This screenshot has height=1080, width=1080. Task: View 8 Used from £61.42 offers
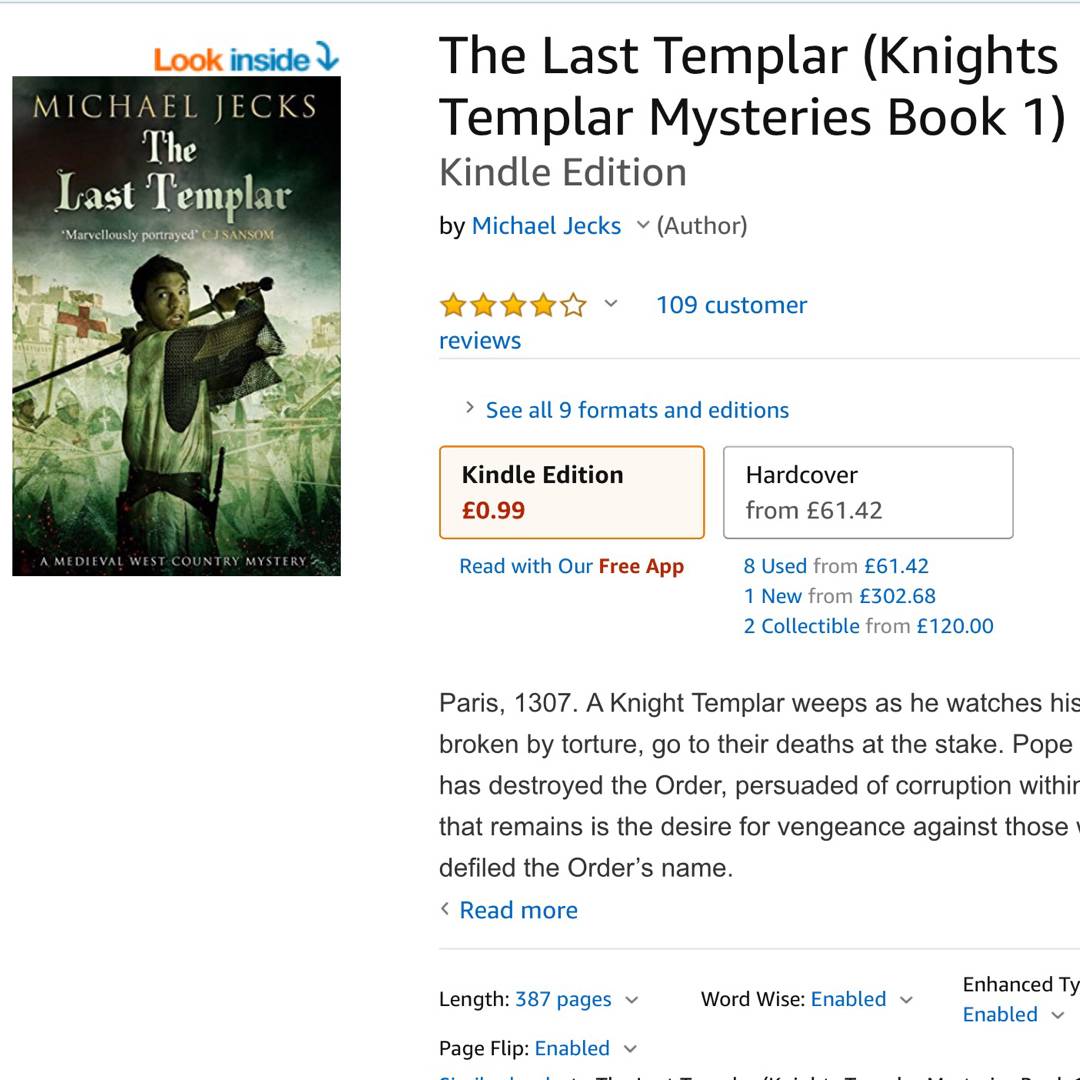[835, 566]
